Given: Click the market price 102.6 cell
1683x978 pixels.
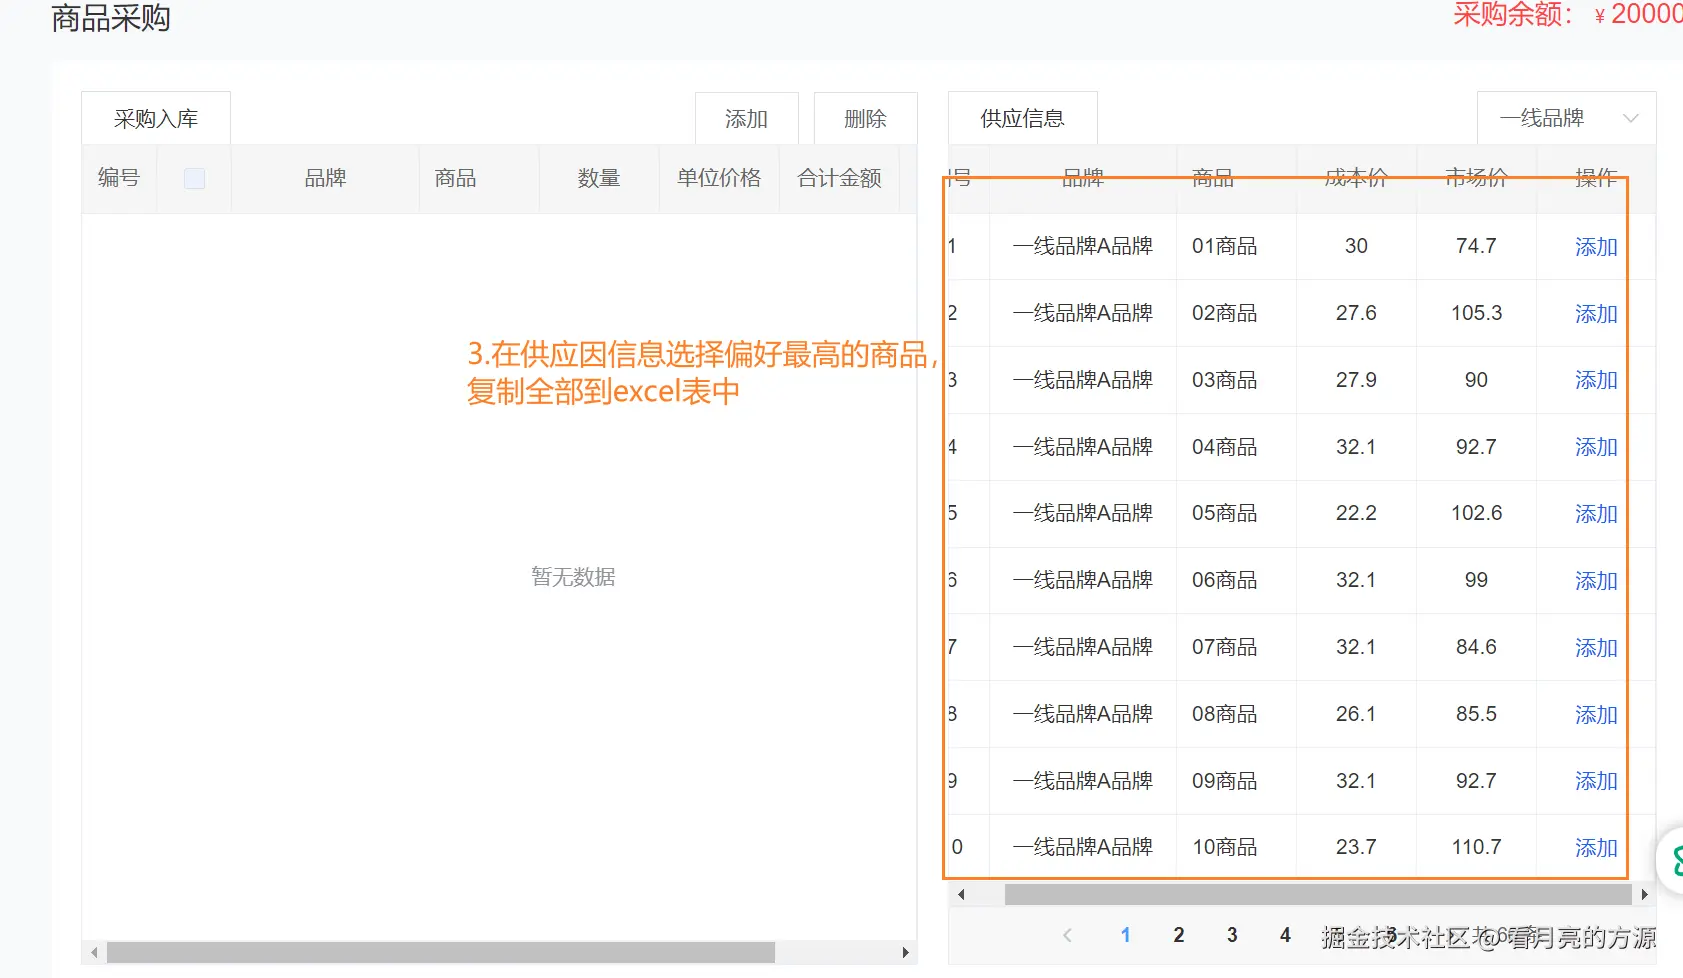Looking at the screenshot, I should click(1476, 513).
